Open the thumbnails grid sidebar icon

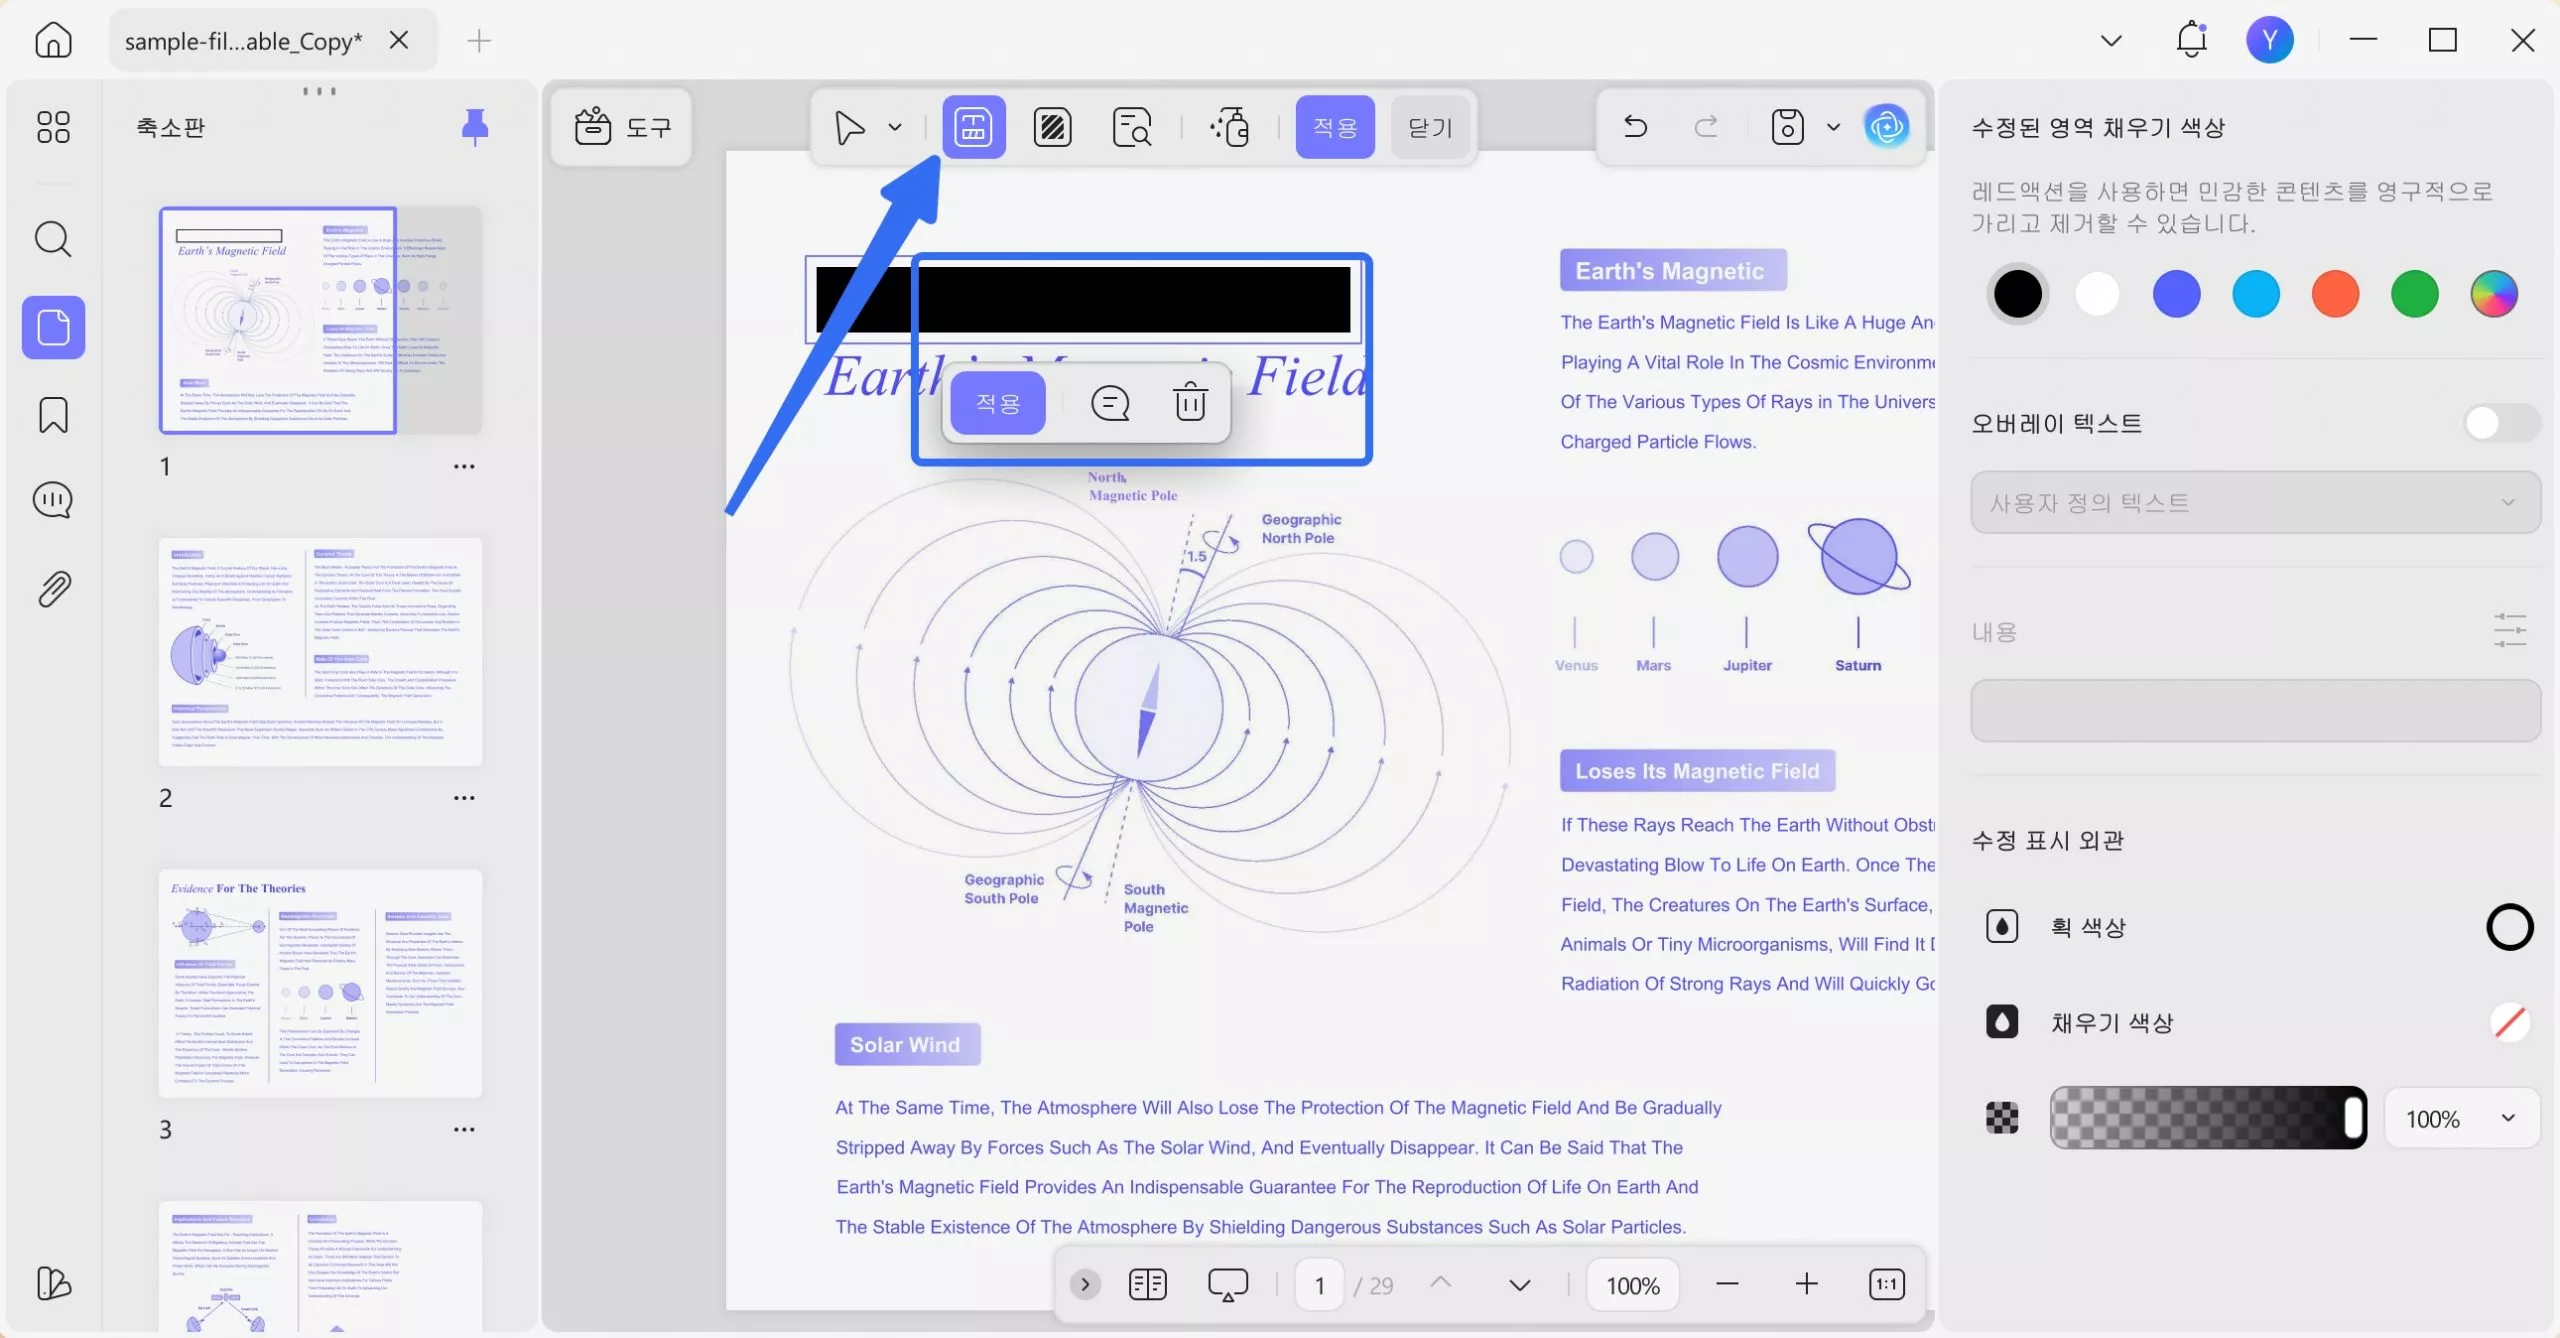(x=53, y=127)
